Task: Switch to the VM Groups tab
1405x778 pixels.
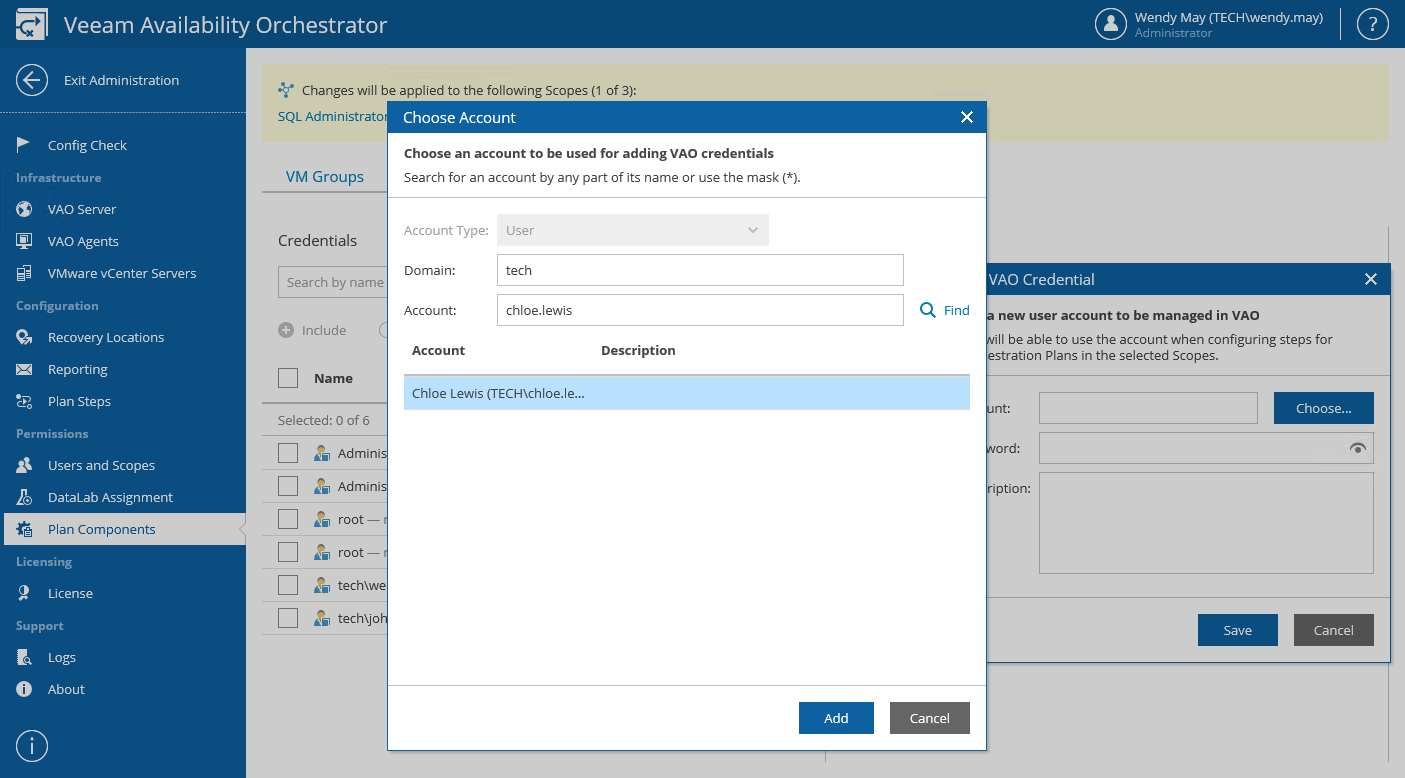Action: (324, 177)
